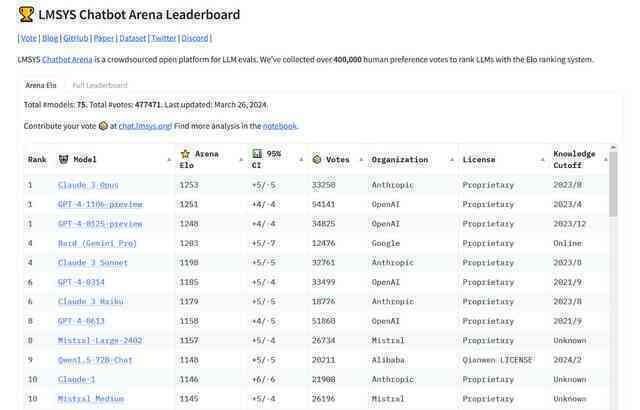Open the Bard (Gemini Pro) model link
Screen dimensions: 640x410
[x=97, y=244]
